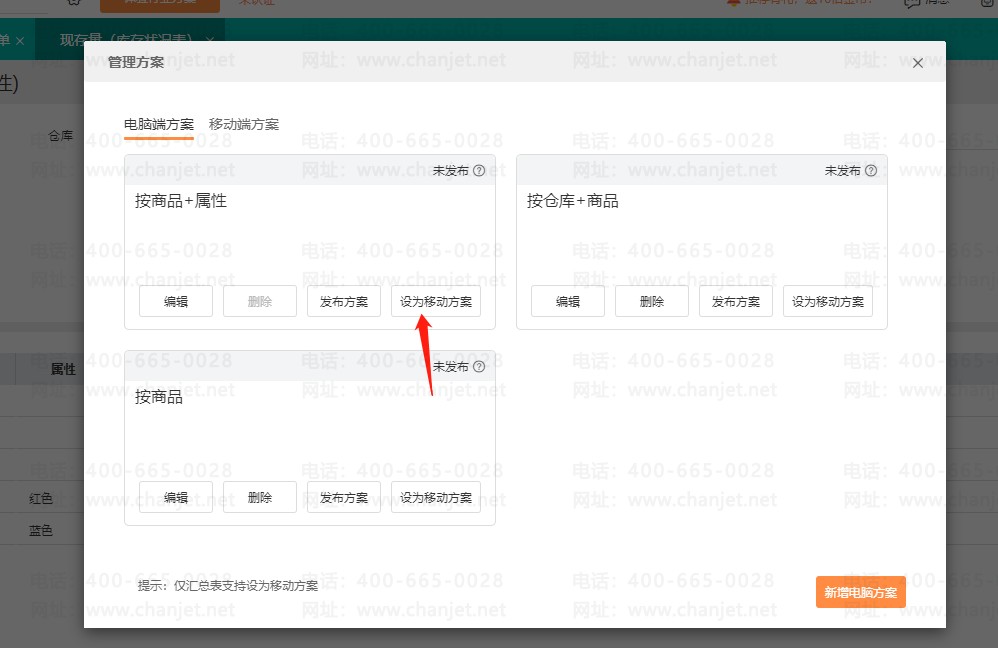Click 设为移动方案 on the 按商品 card
This screenshot has height=648, width=998.
(436, 498)
